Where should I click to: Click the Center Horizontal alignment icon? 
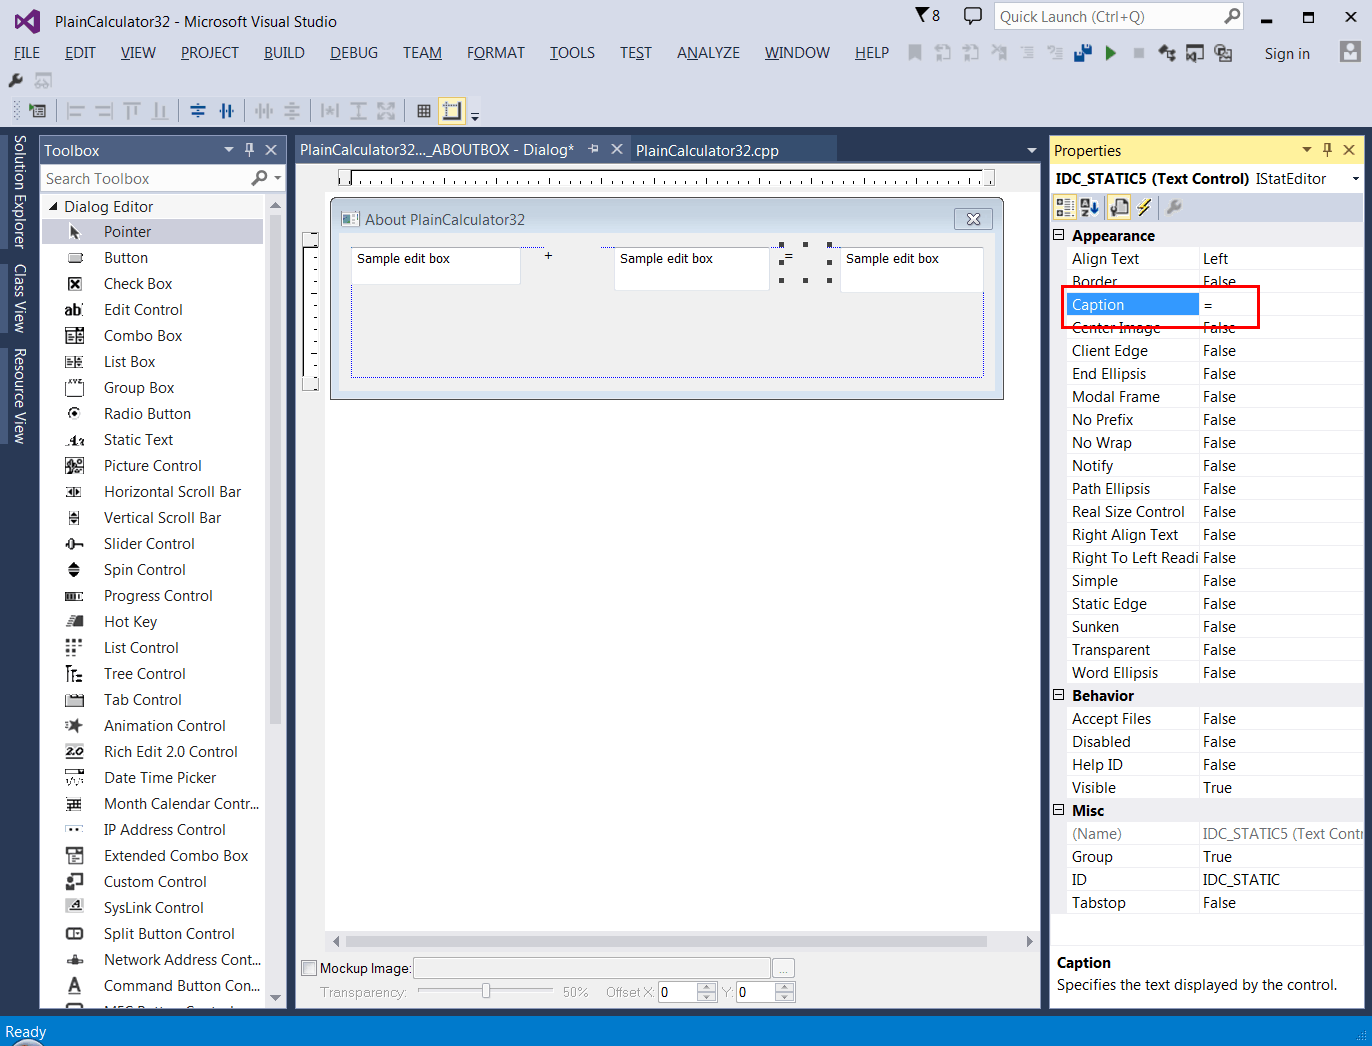click(x=227, y=111)
